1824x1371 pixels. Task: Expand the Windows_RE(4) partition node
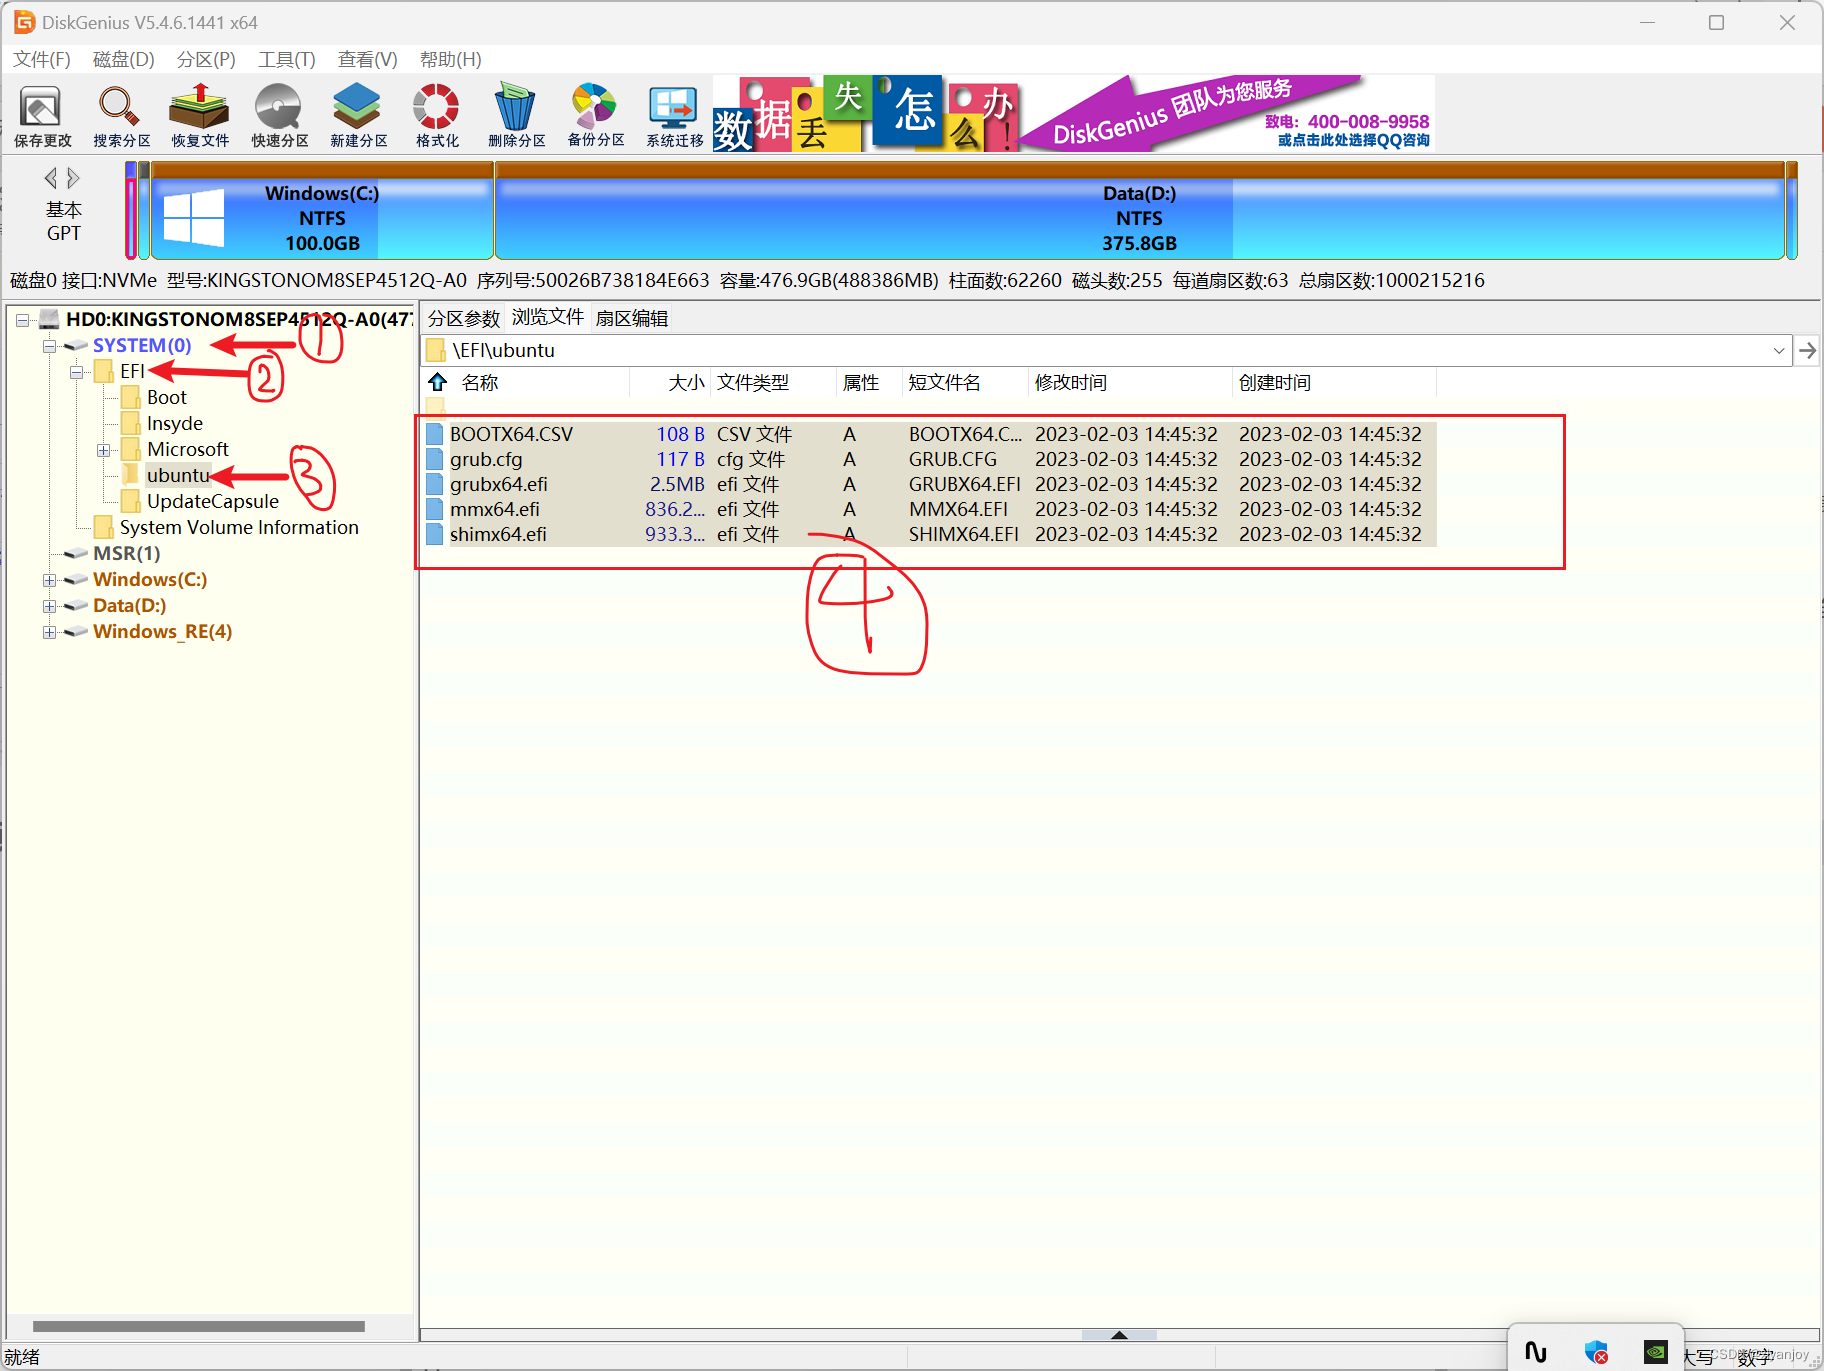[x=49, y=632]
